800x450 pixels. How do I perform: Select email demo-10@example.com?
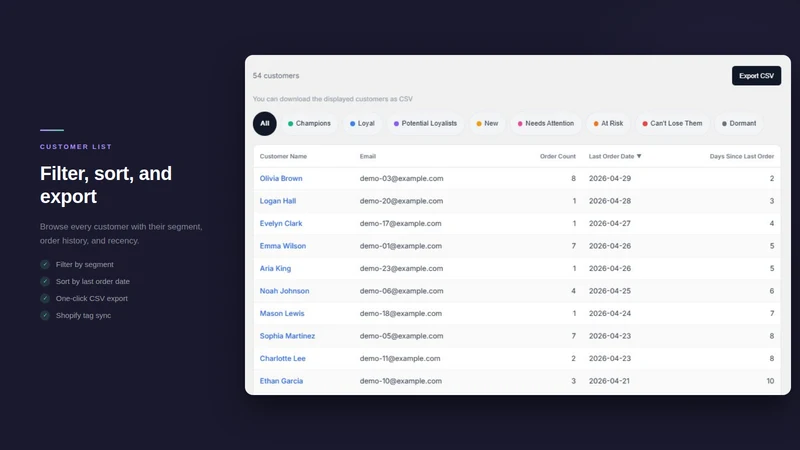click(x=401, y=381)
